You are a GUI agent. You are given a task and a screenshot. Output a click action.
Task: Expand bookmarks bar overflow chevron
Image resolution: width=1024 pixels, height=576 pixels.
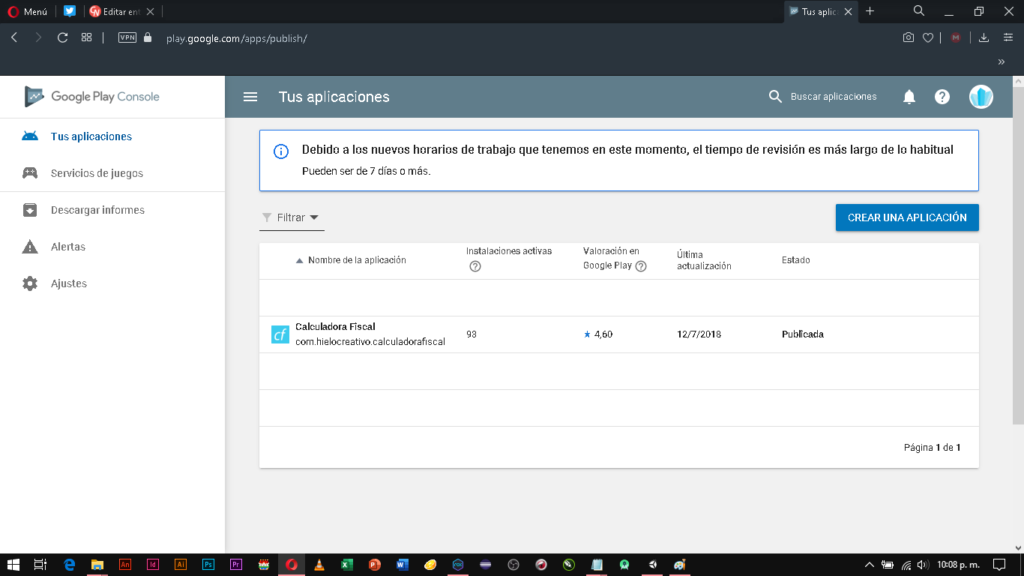[1001, 62]
